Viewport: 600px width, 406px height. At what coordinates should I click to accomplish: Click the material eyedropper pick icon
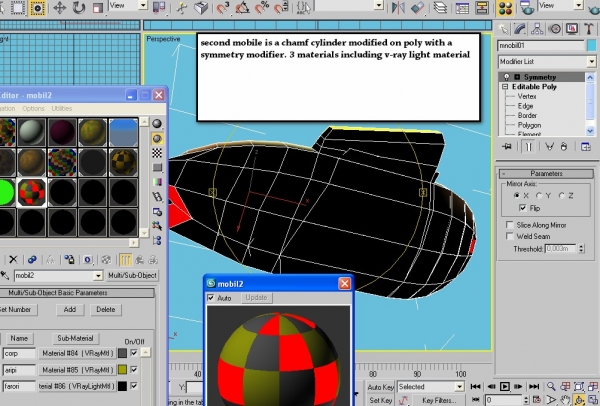tap(5, 275)
